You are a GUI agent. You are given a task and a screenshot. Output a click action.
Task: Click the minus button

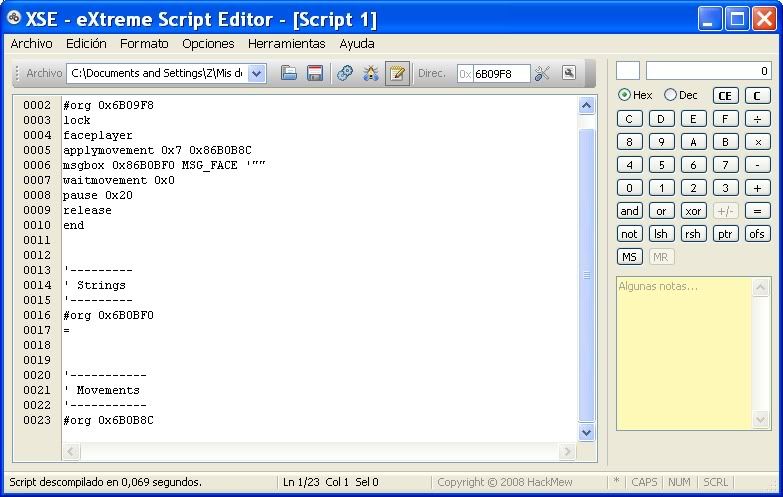click(x=758, y=165)
